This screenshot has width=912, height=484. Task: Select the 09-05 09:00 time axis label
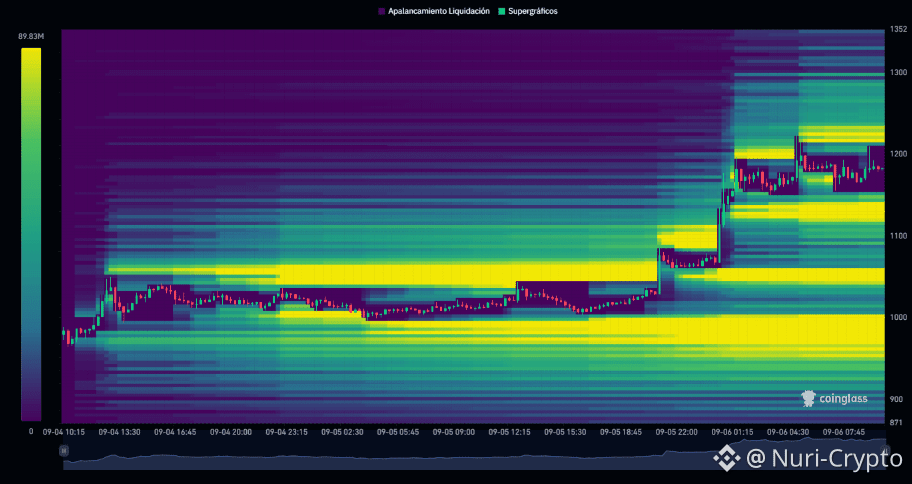(454, 432)
